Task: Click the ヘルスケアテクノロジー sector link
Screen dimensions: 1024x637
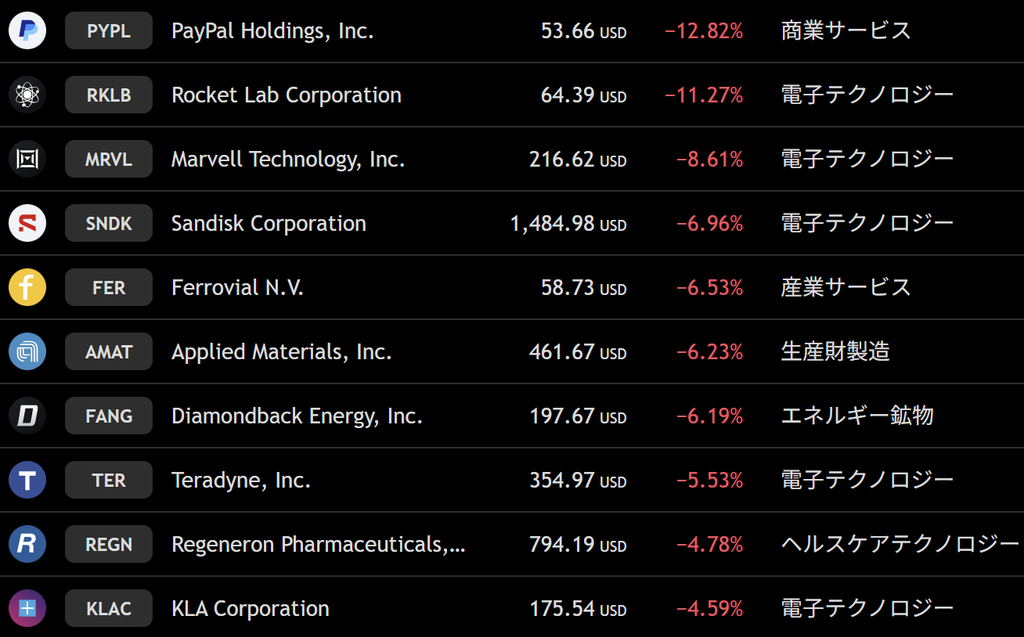Action: [900, 544]
